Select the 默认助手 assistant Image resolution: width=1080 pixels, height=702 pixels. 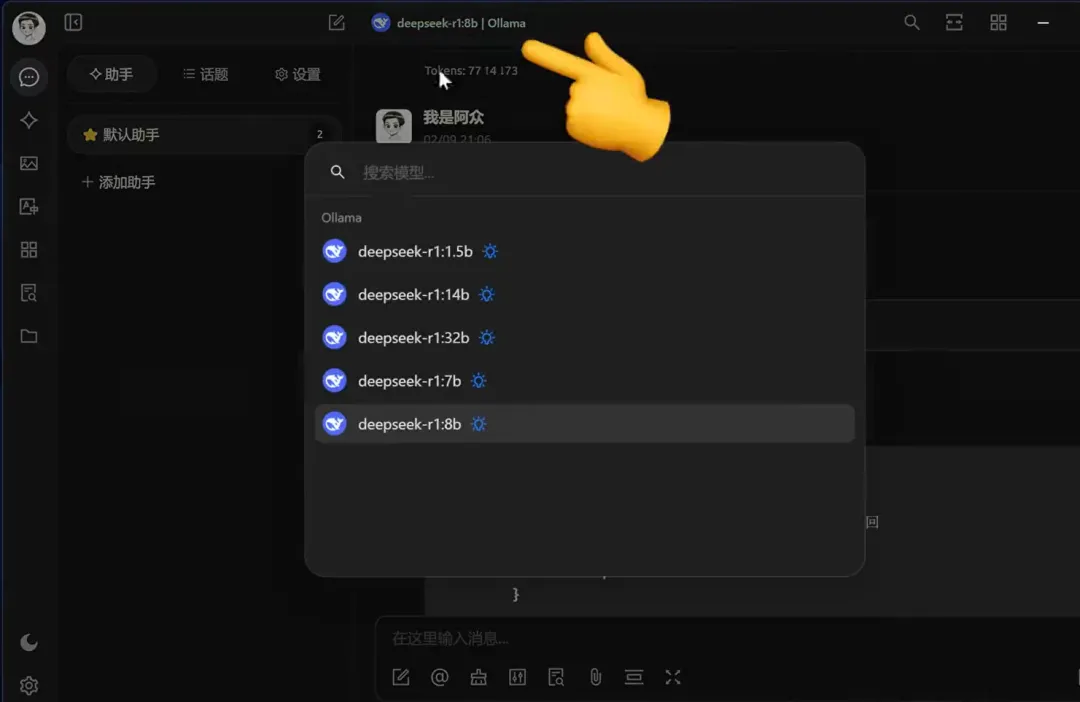[203, 134]
